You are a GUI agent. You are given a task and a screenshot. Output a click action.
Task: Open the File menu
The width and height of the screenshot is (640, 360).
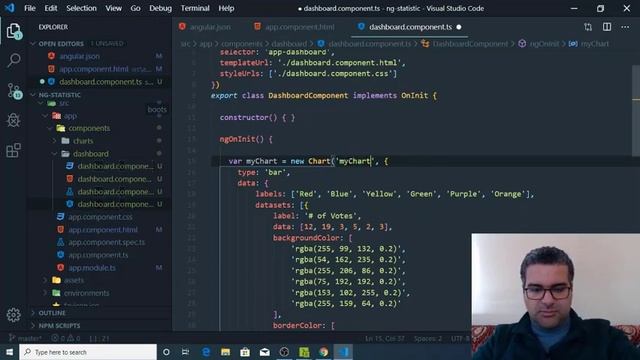tap(30, 8)
